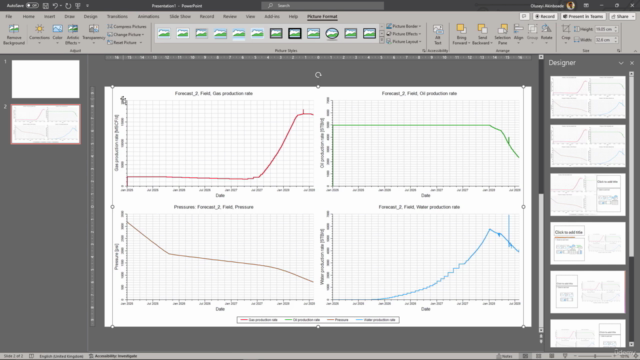Screen dimensions: 640x360
Task: Click the Share button
Action: pyautogui.click(x=622, y=16)
